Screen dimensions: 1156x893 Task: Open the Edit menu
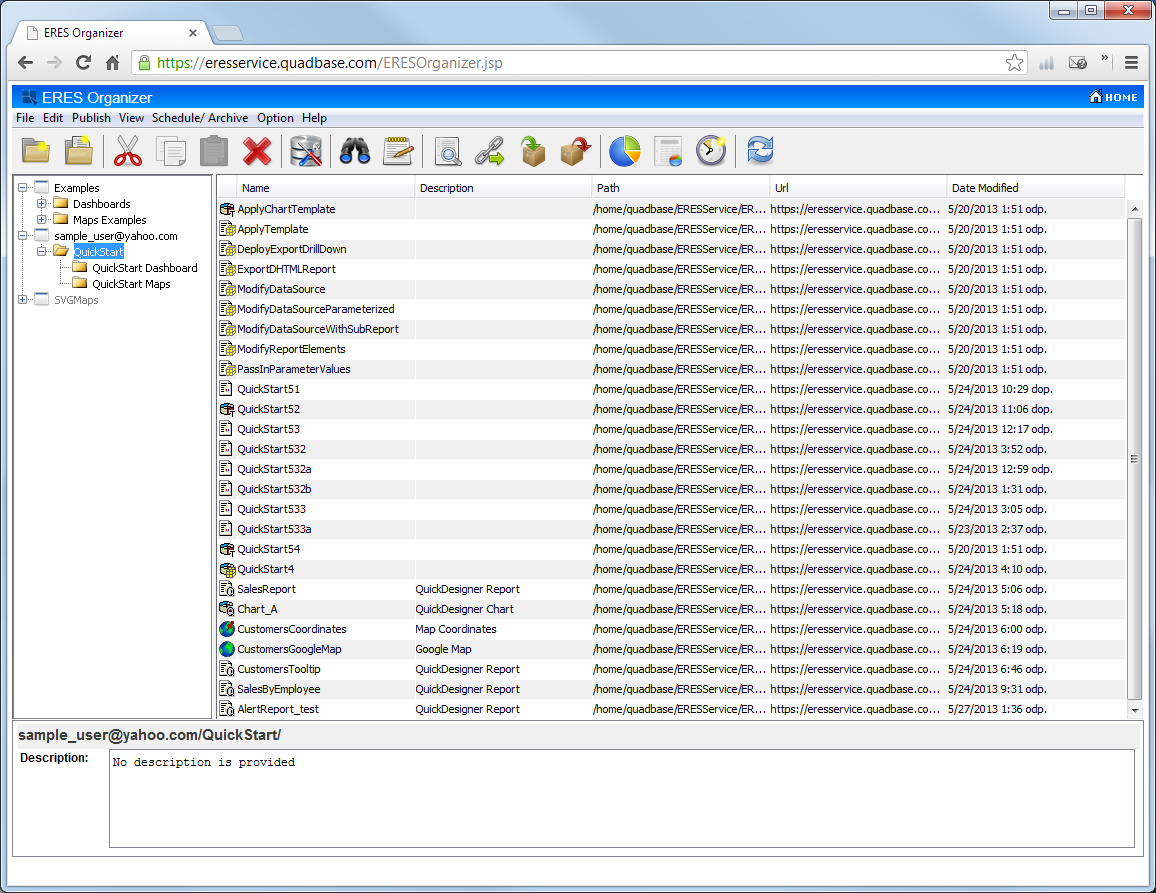click(52, 118)
